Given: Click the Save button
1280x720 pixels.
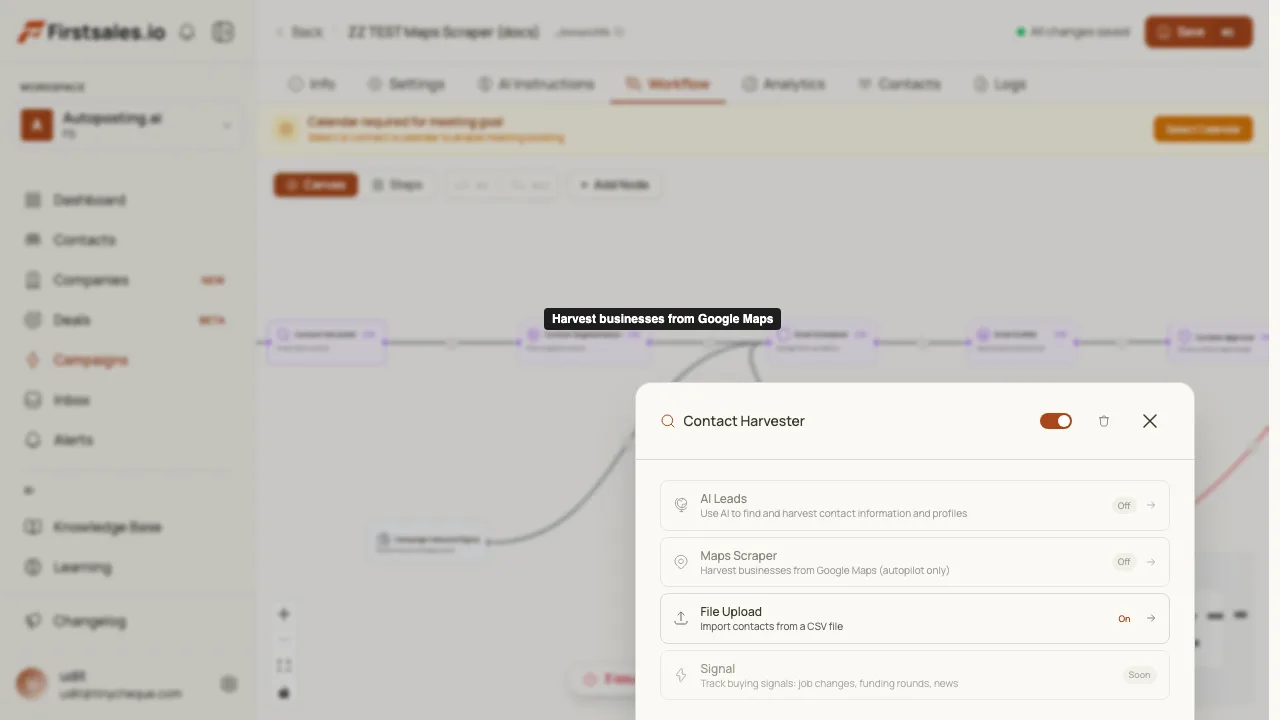Looking at the screenshot, I should point(1198,32).
